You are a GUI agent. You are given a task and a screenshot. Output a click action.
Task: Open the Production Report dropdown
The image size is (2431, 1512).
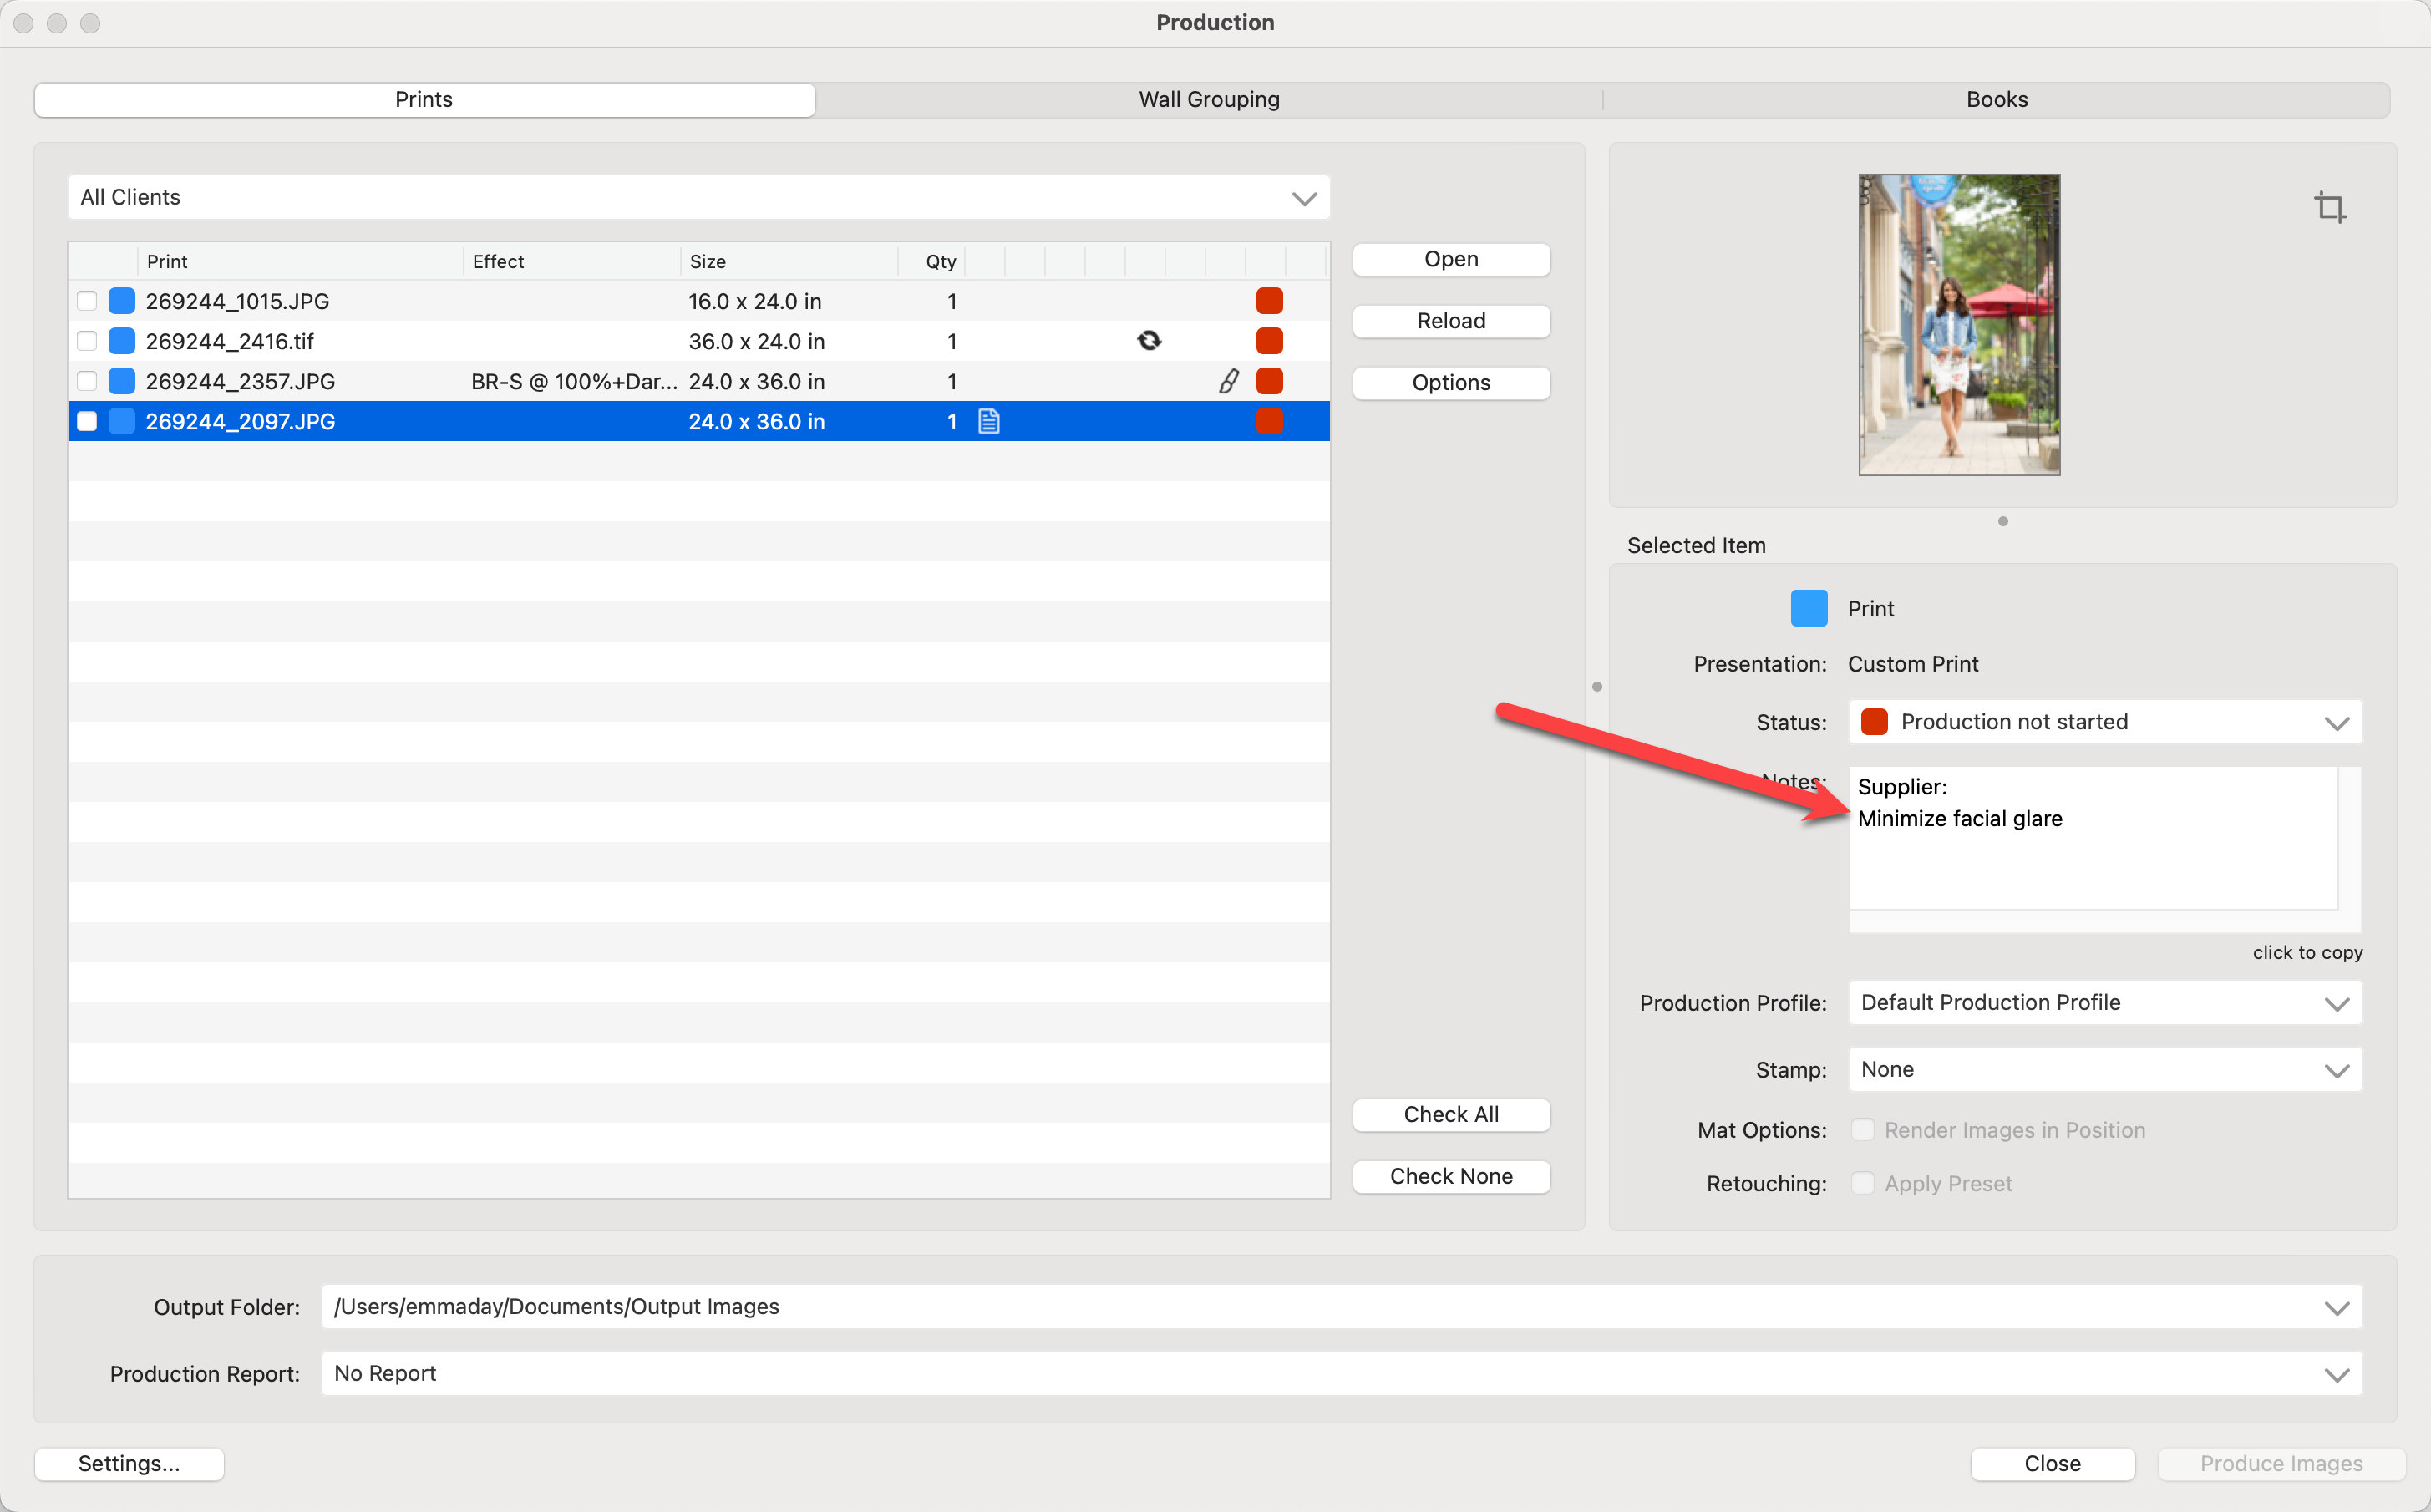click(1341, 1373)
